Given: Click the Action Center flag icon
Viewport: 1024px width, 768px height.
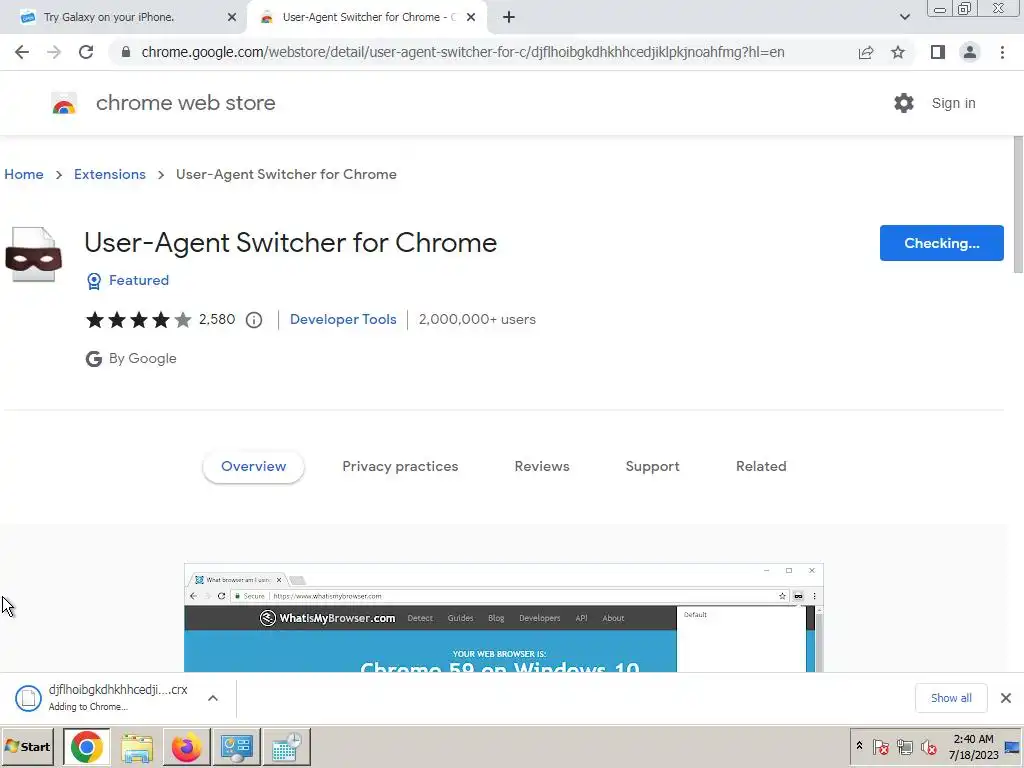Looking at the screenshot, I should pos(880,746).
